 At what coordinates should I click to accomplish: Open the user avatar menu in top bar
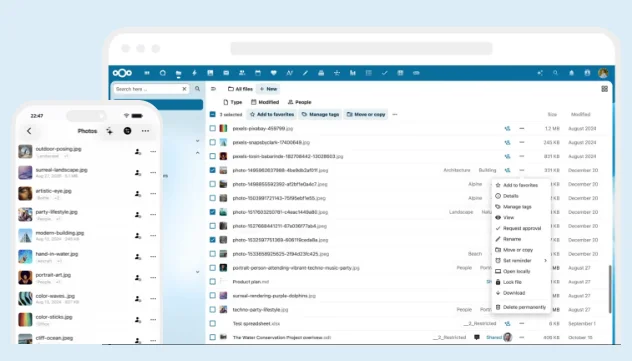coord(603,73)
